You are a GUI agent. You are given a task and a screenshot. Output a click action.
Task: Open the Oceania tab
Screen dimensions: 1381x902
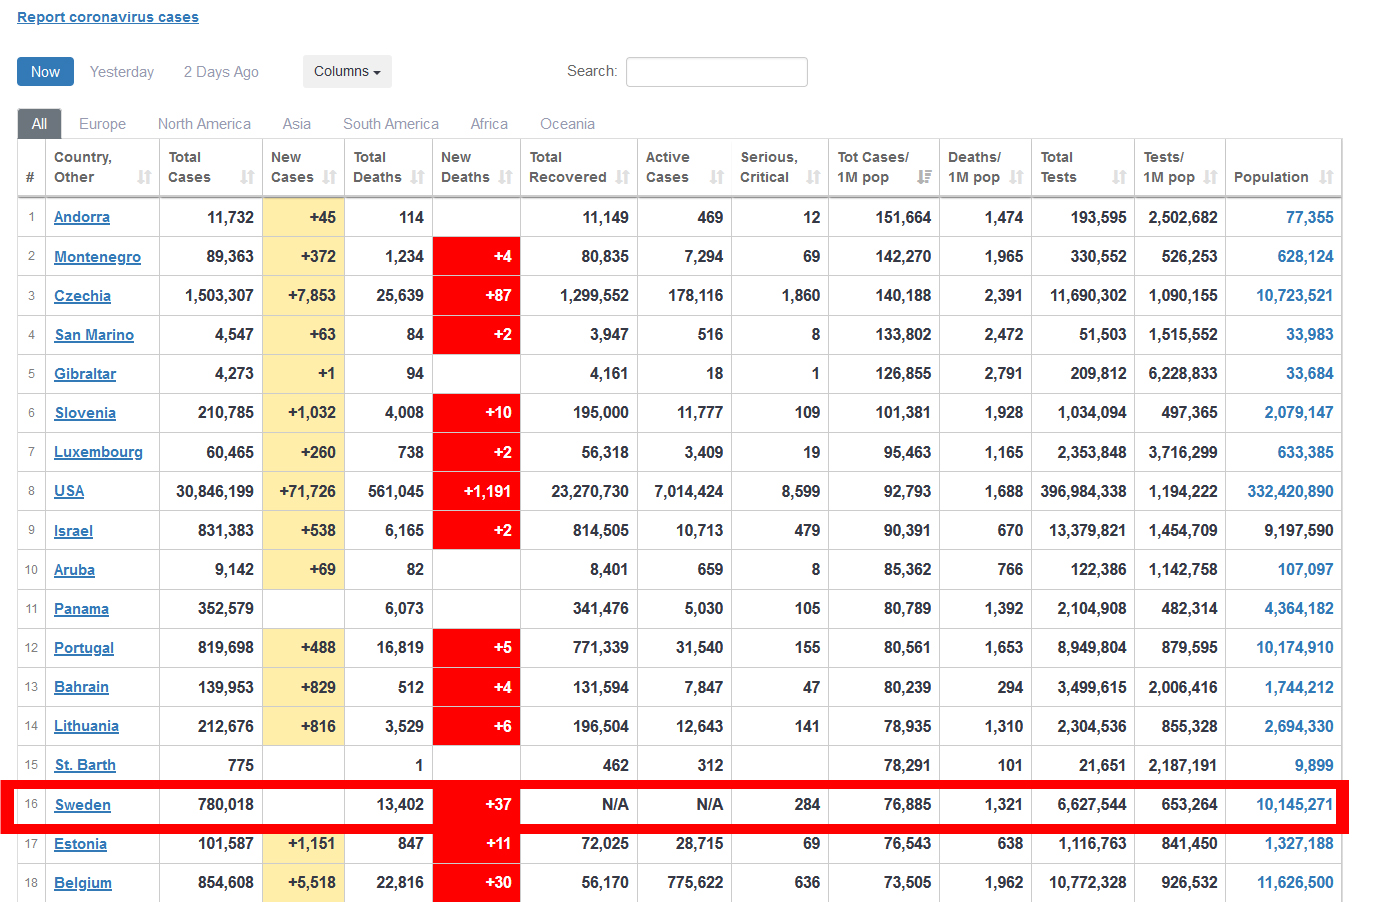tap(567, 124)
